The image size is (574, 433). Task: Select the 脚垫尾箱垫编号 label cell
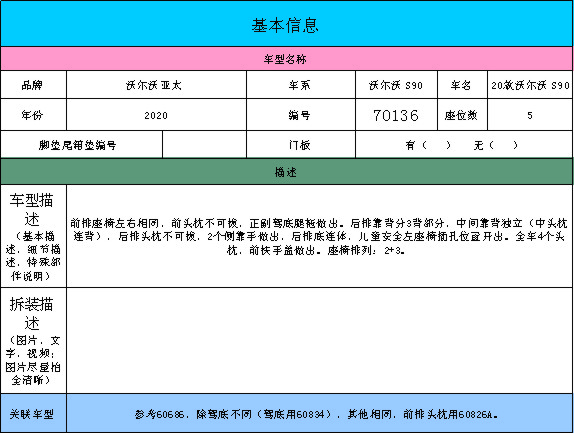click(x=81, y=145)
